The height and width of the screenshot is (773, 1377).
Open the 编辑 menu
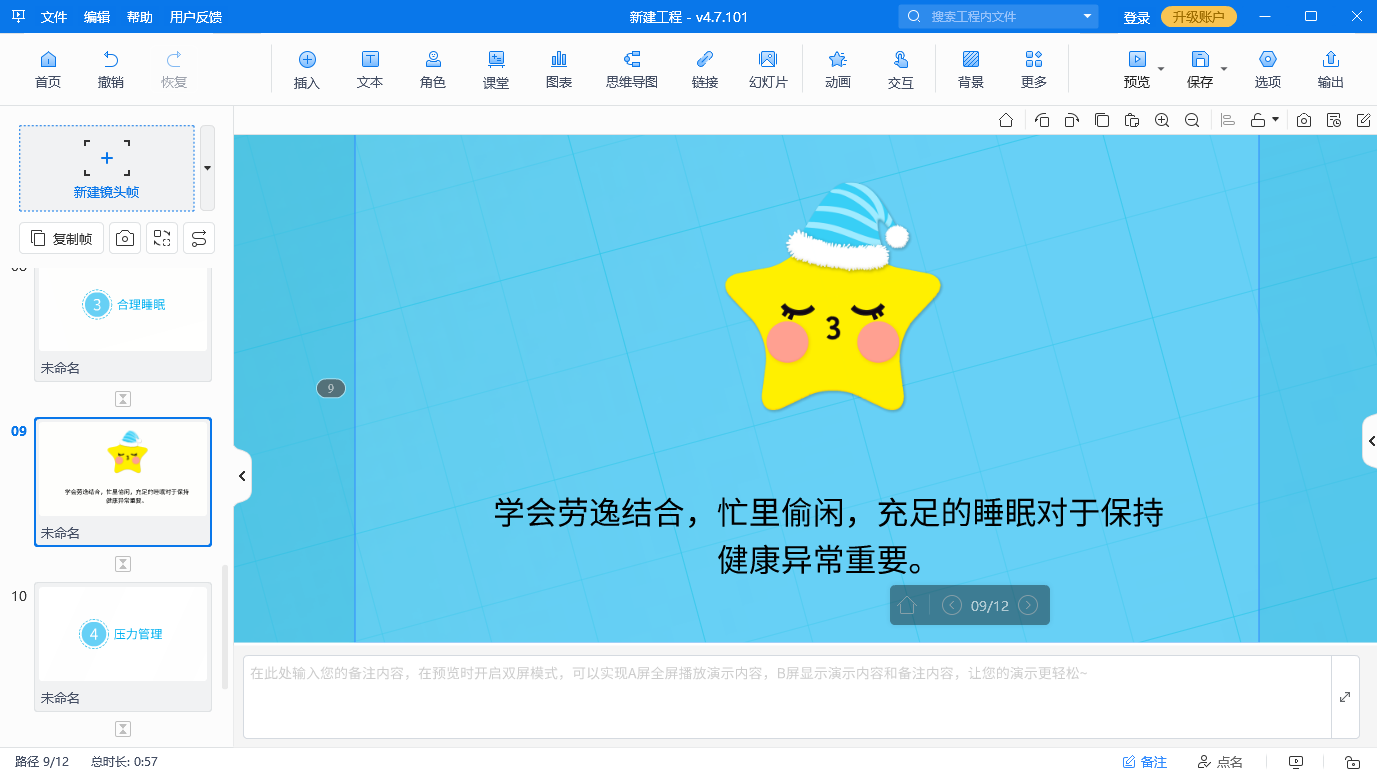pos(97,17)
